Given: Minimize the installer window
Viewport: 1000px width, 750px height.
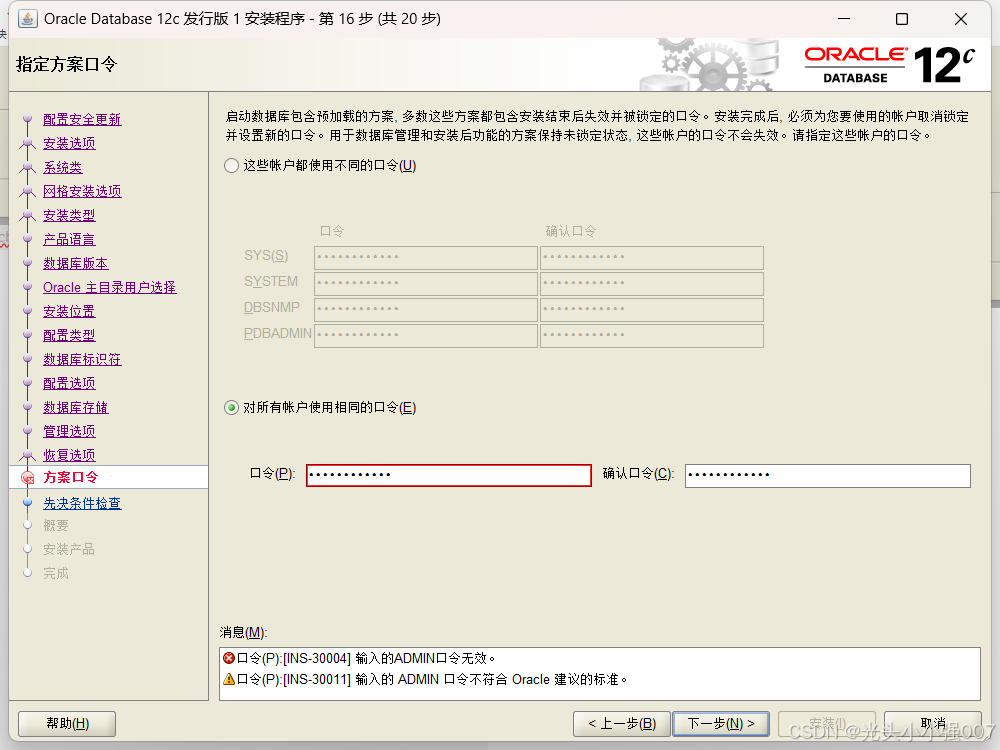Looking at the screenshot, I should tap(844, 19).
